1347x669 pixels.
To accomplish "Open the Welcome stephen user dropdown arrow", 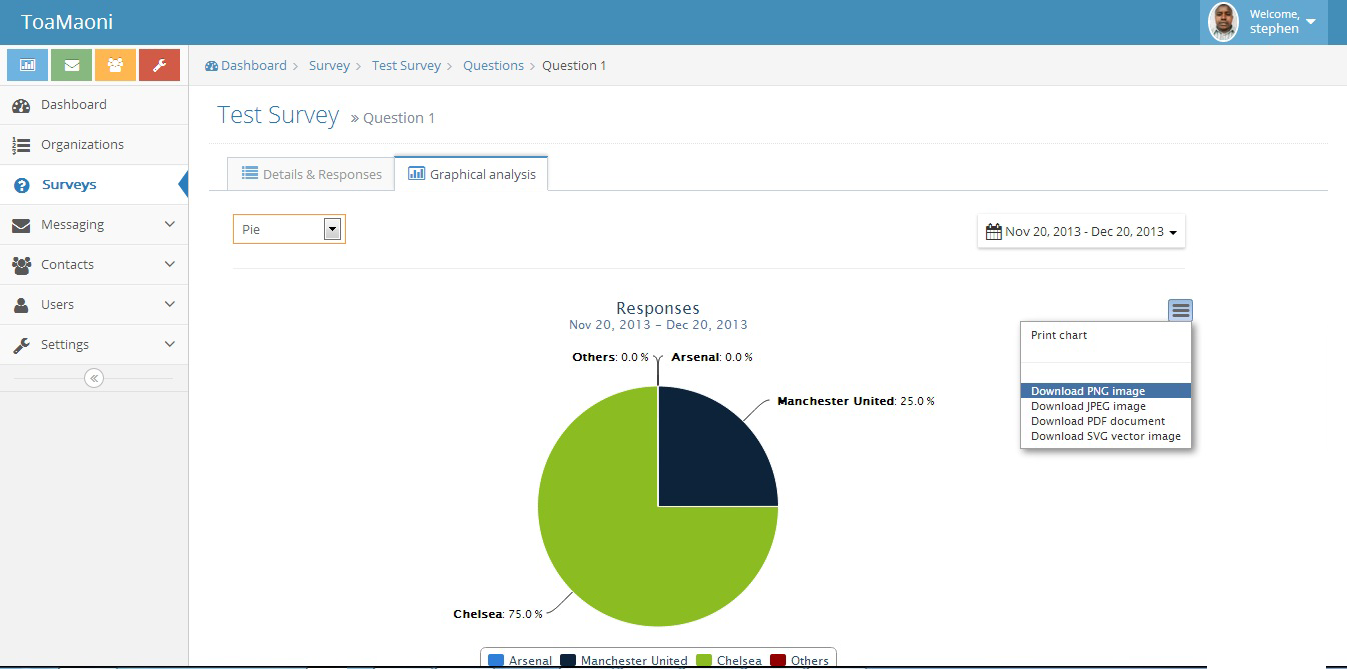I will coord(1311,22).
